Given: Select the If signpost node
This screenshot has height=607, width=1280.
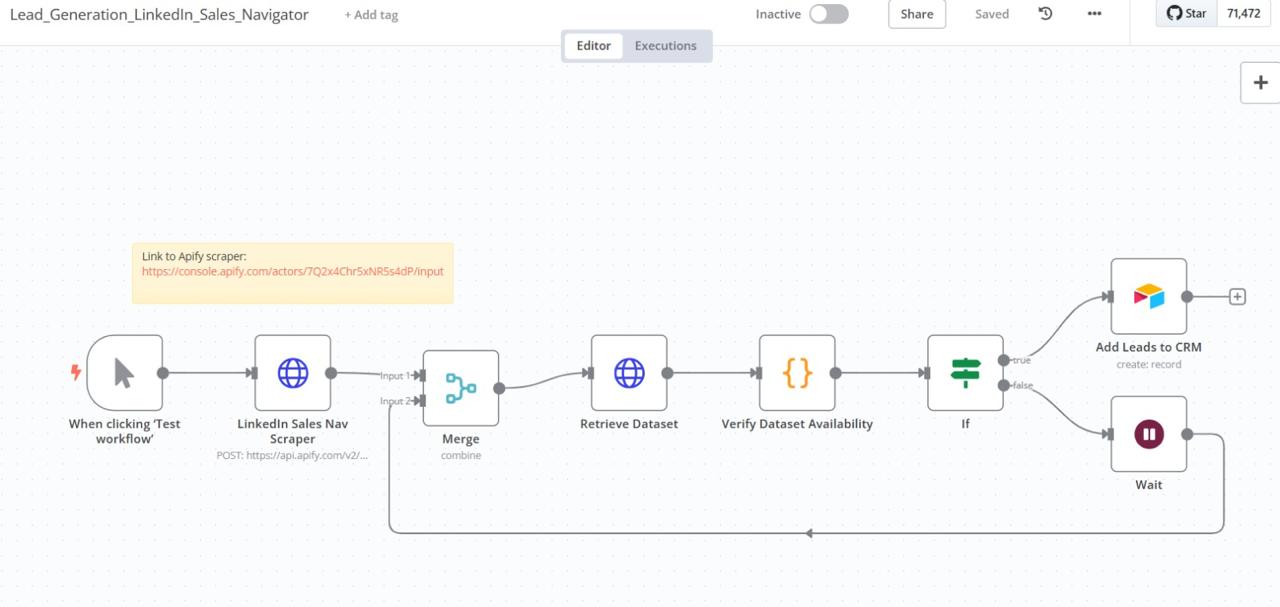Looking at the screenshot, I should point(965,373).
